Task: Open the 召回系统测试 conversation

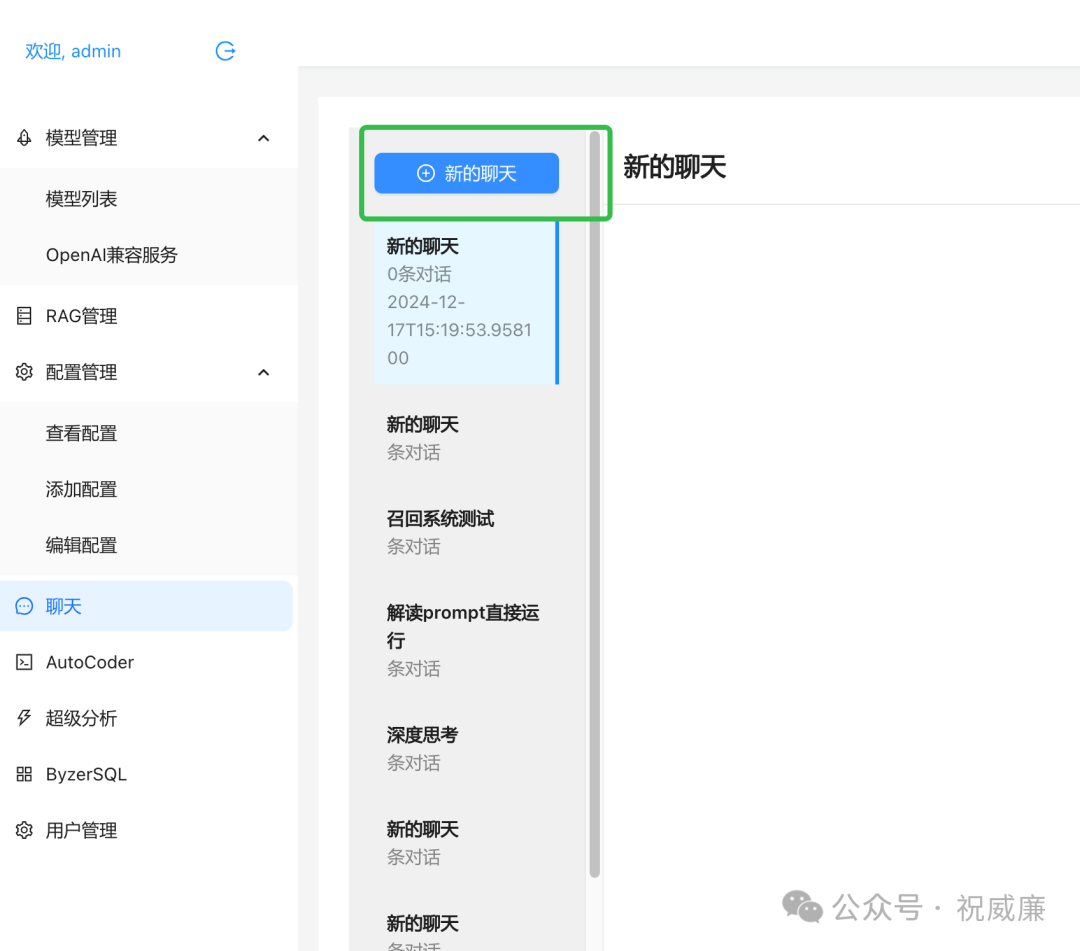Action: point(466,532)
